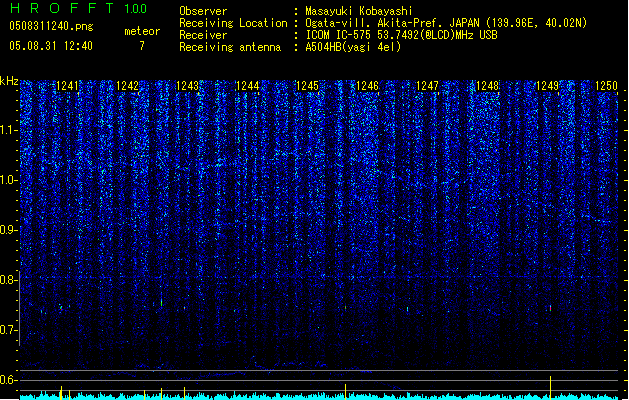This screenshot has width=629, height=400.
Task: Click the 1246 time marker
Action: click(x=367, y=86)
